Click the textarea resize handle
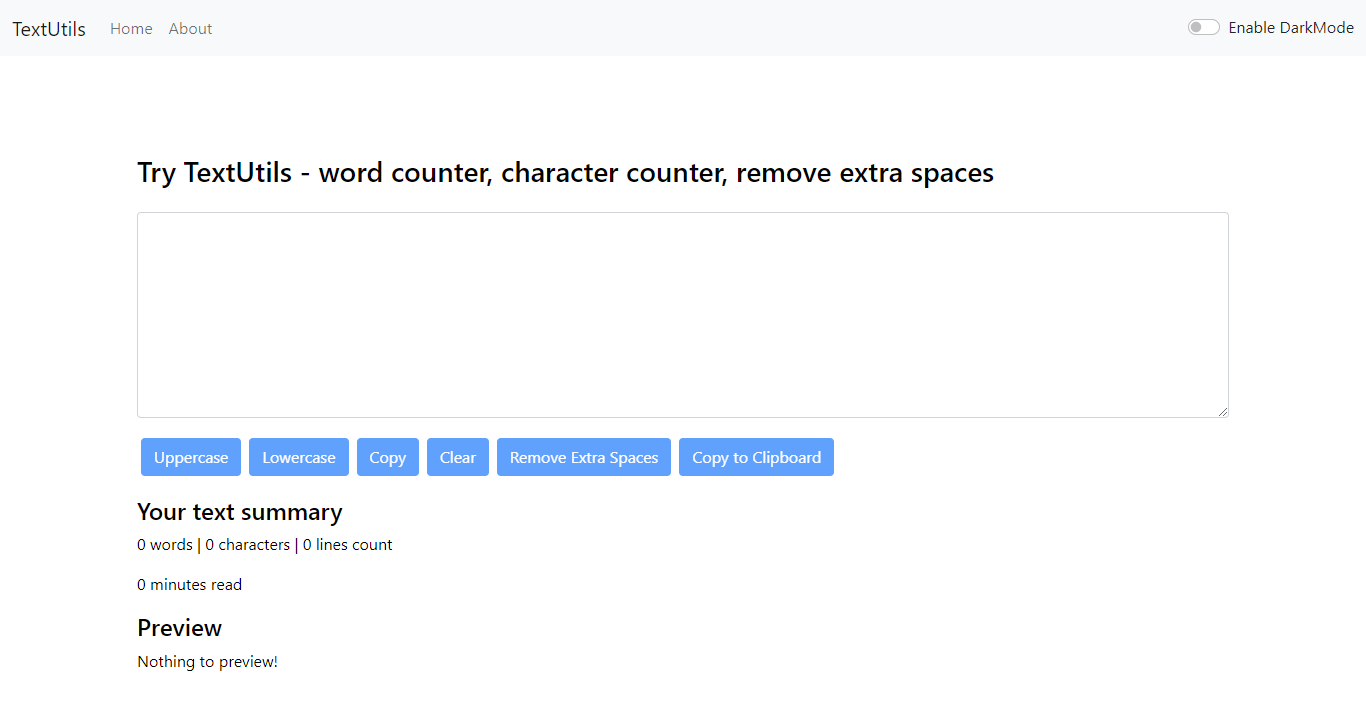Viewport: 1366px width, 721px height. [x=1222, y=411]
